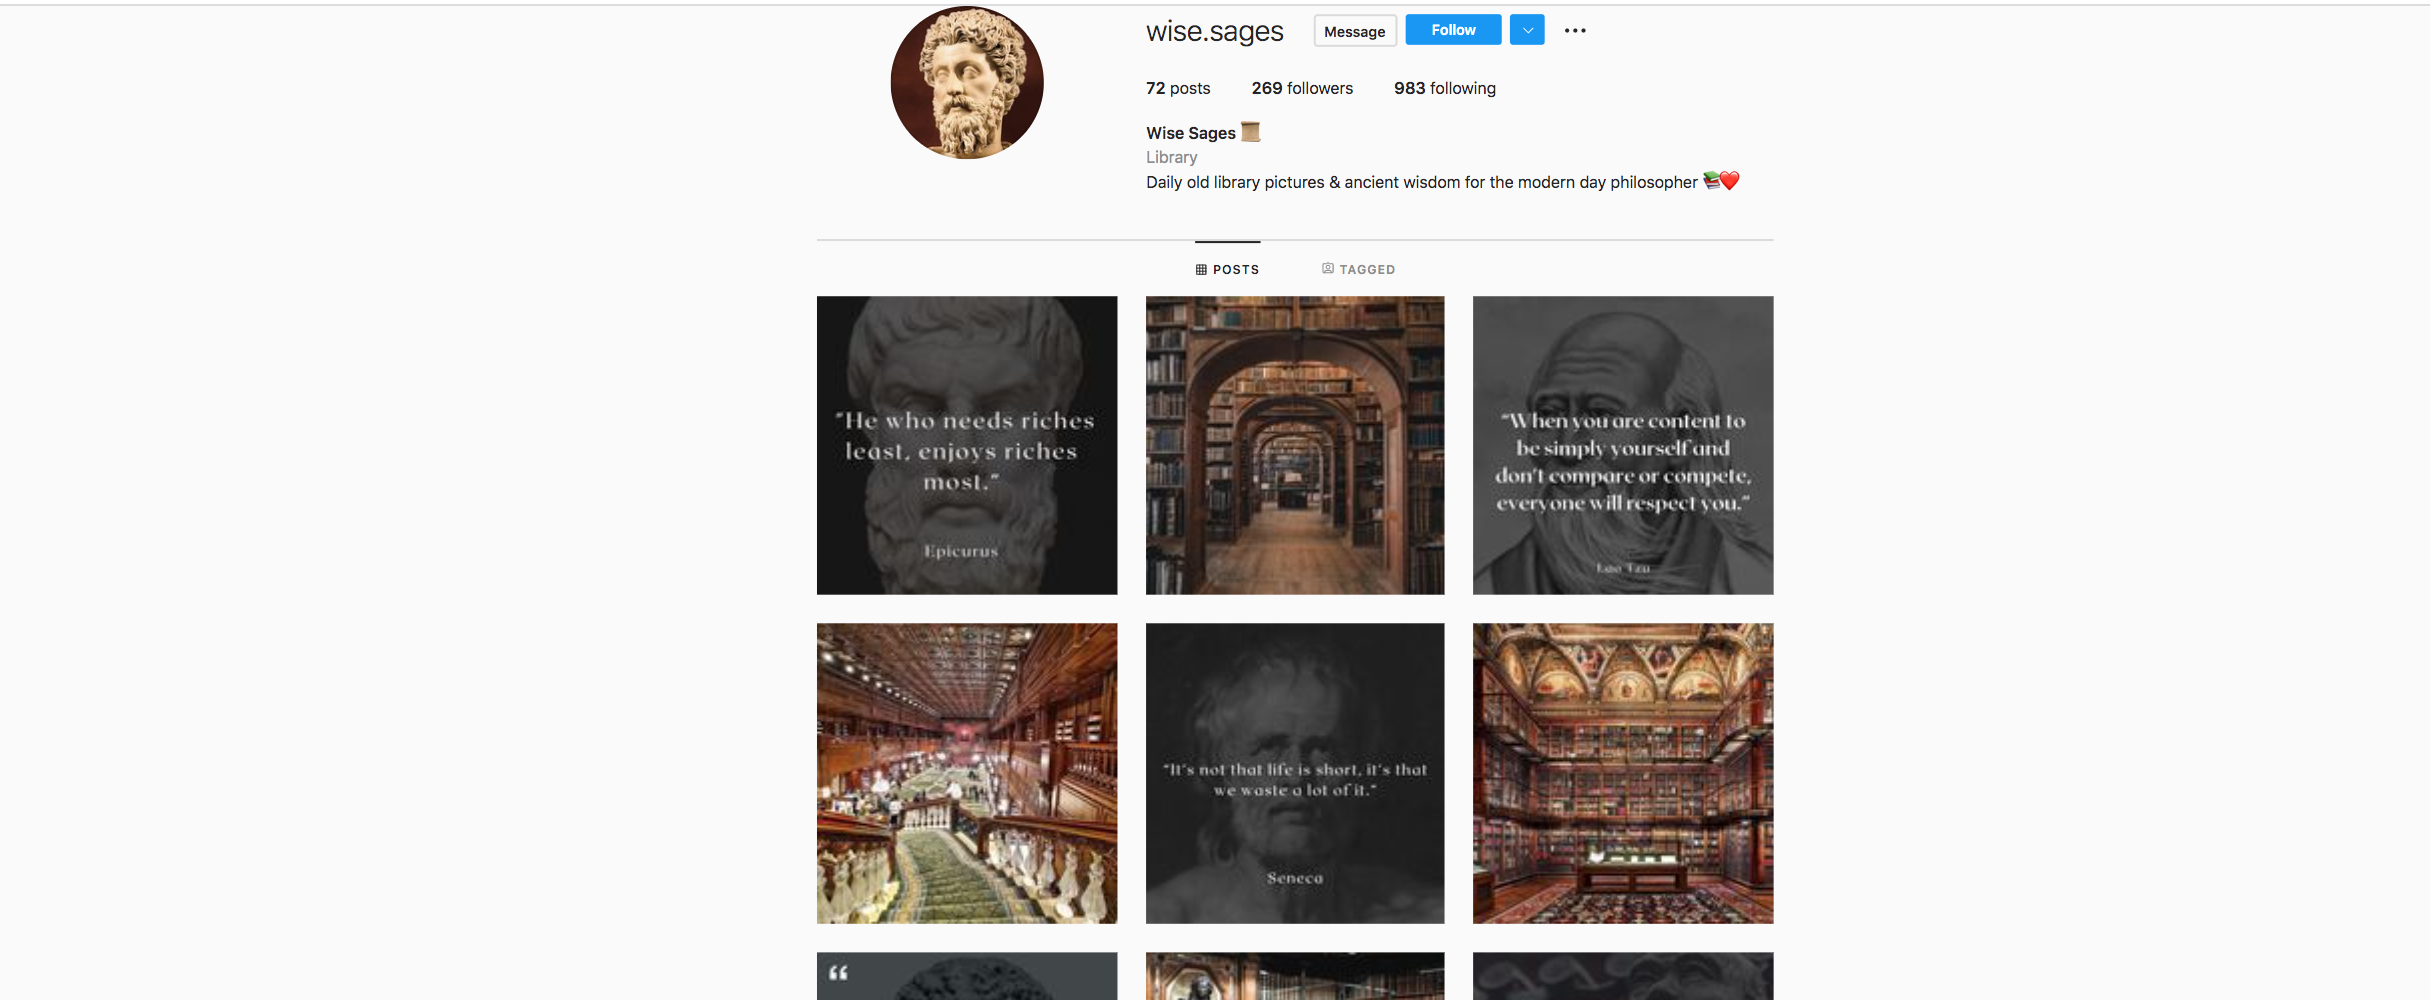This screenshot has height=1000, width=2430.
Task: Click the Tagged person icon
Action: pyautogui.click(x=1328, y=269)
